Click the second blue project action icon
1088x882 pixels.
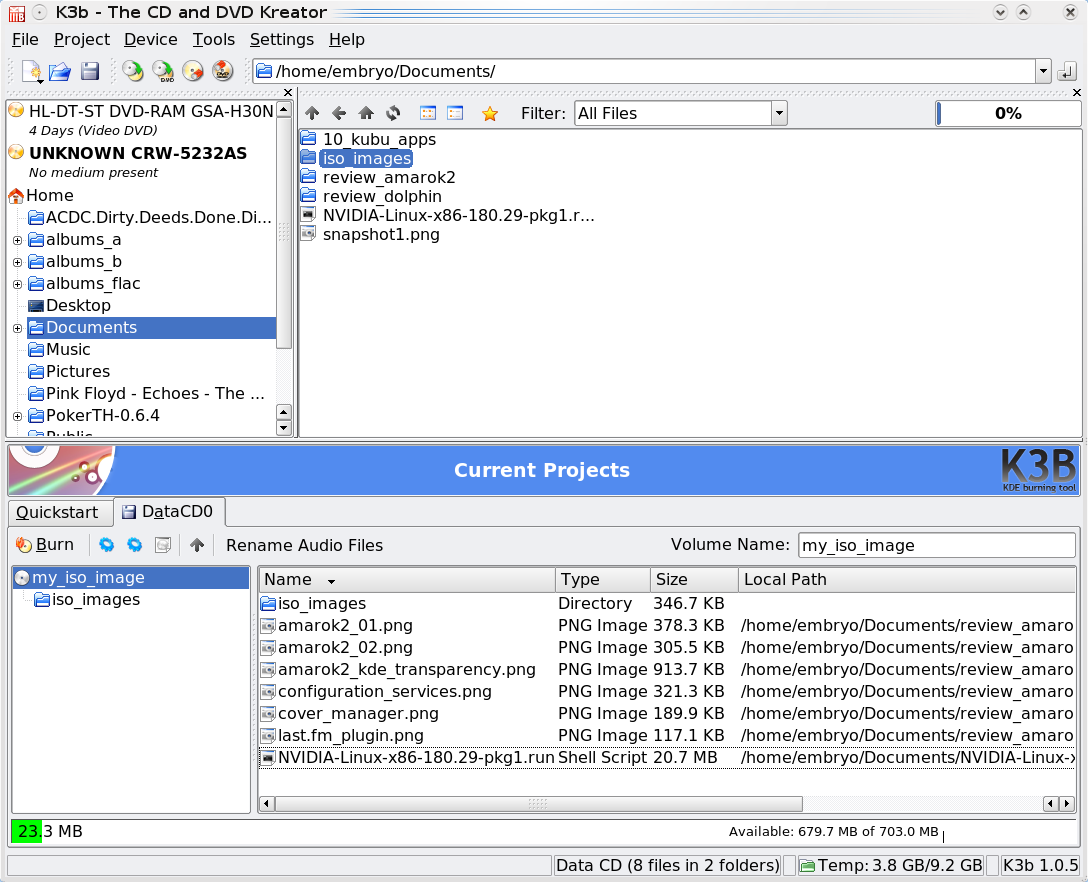point(135,545)
